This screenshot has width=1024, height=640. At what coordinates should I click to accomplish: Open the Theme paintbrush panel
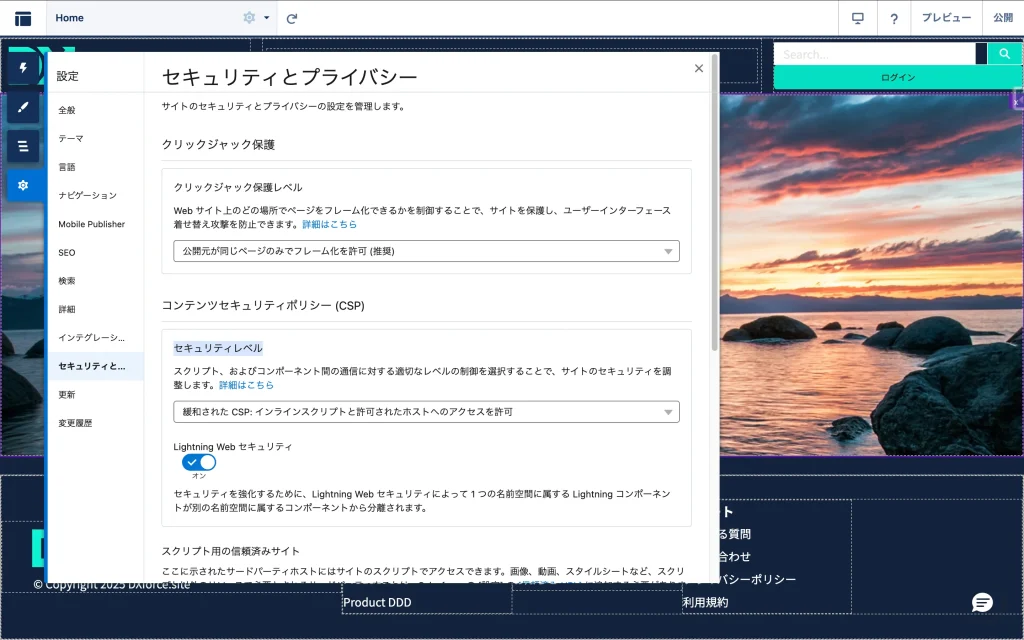pos(23,106)
